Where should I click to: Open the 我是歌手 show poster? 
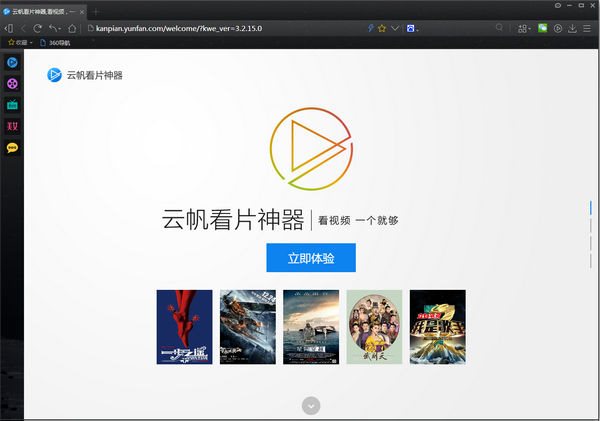(438, 327)
